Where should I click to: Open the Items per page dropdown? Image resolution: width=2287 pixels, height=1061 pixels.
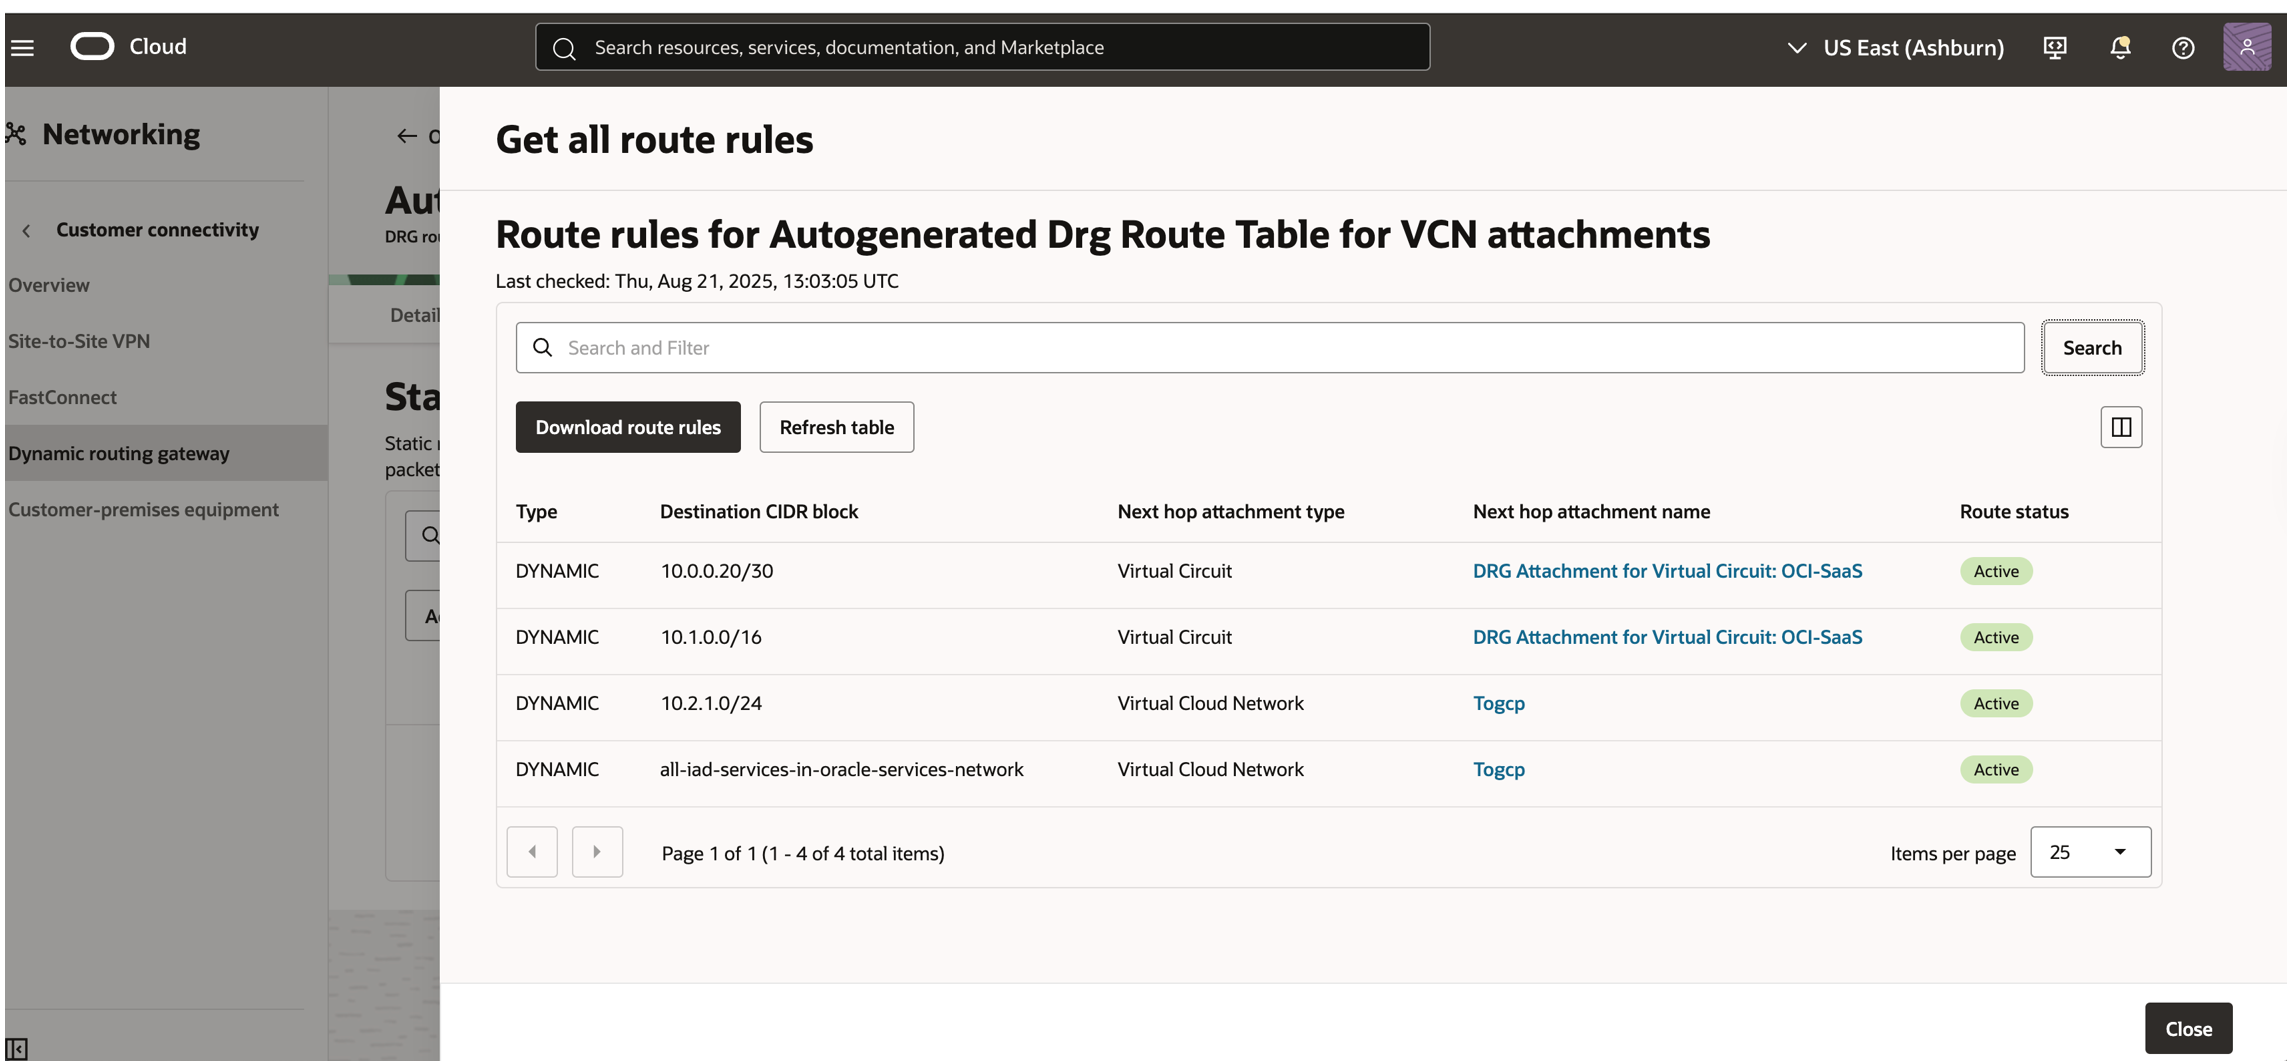click(x=2090, y=852)
